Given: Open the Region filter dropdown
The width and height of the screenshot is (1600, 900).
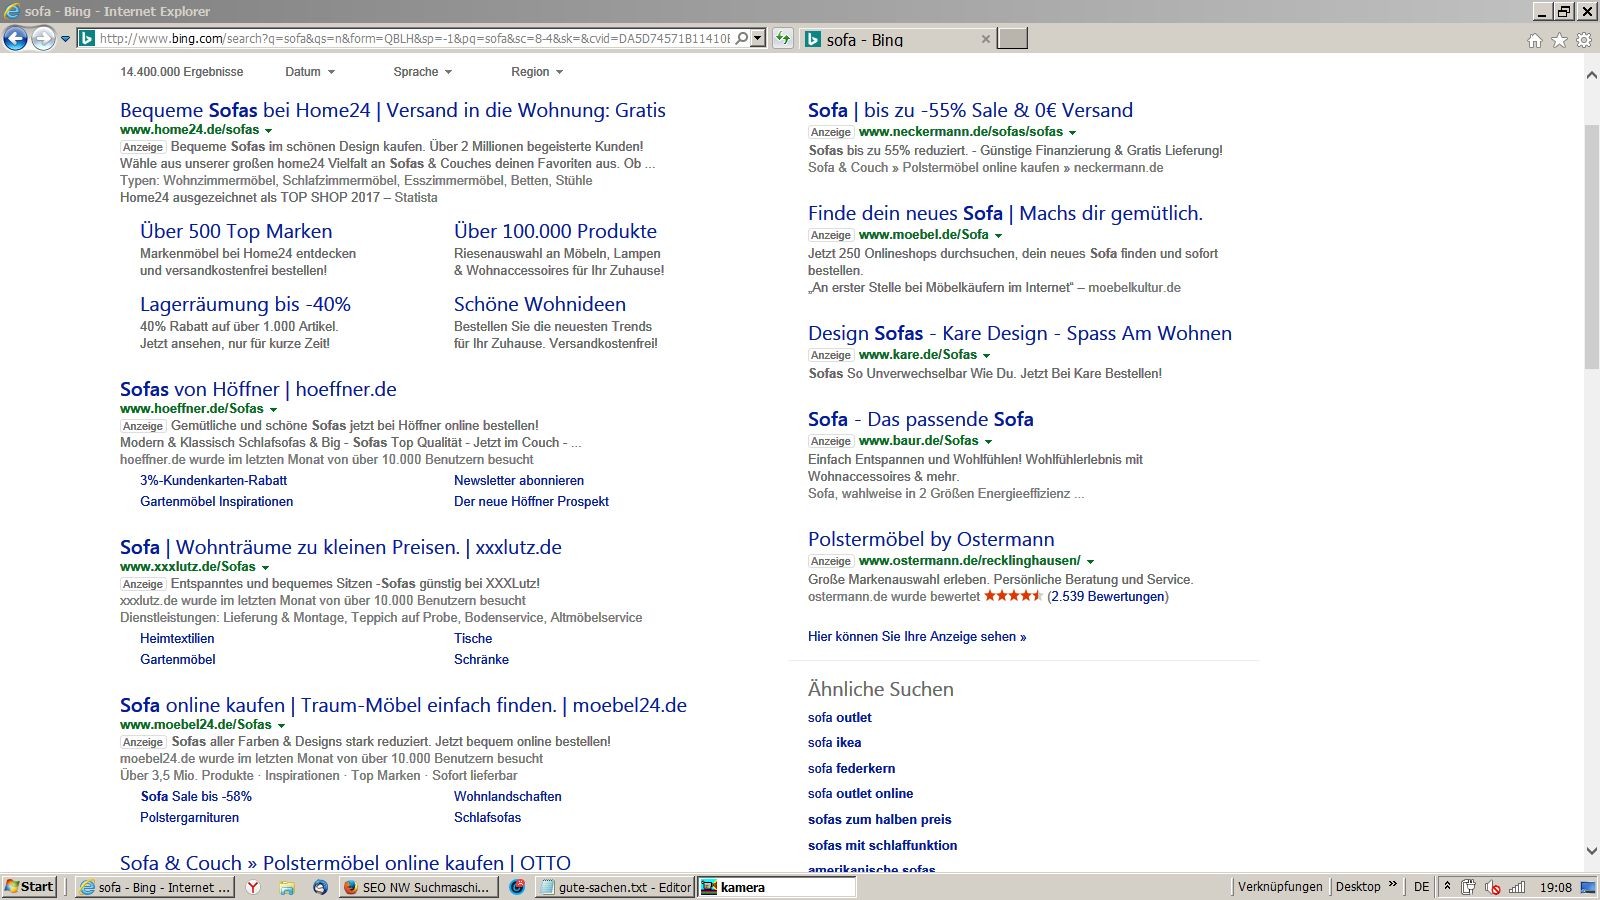Looking at the screenshot, I should point(537,72).
